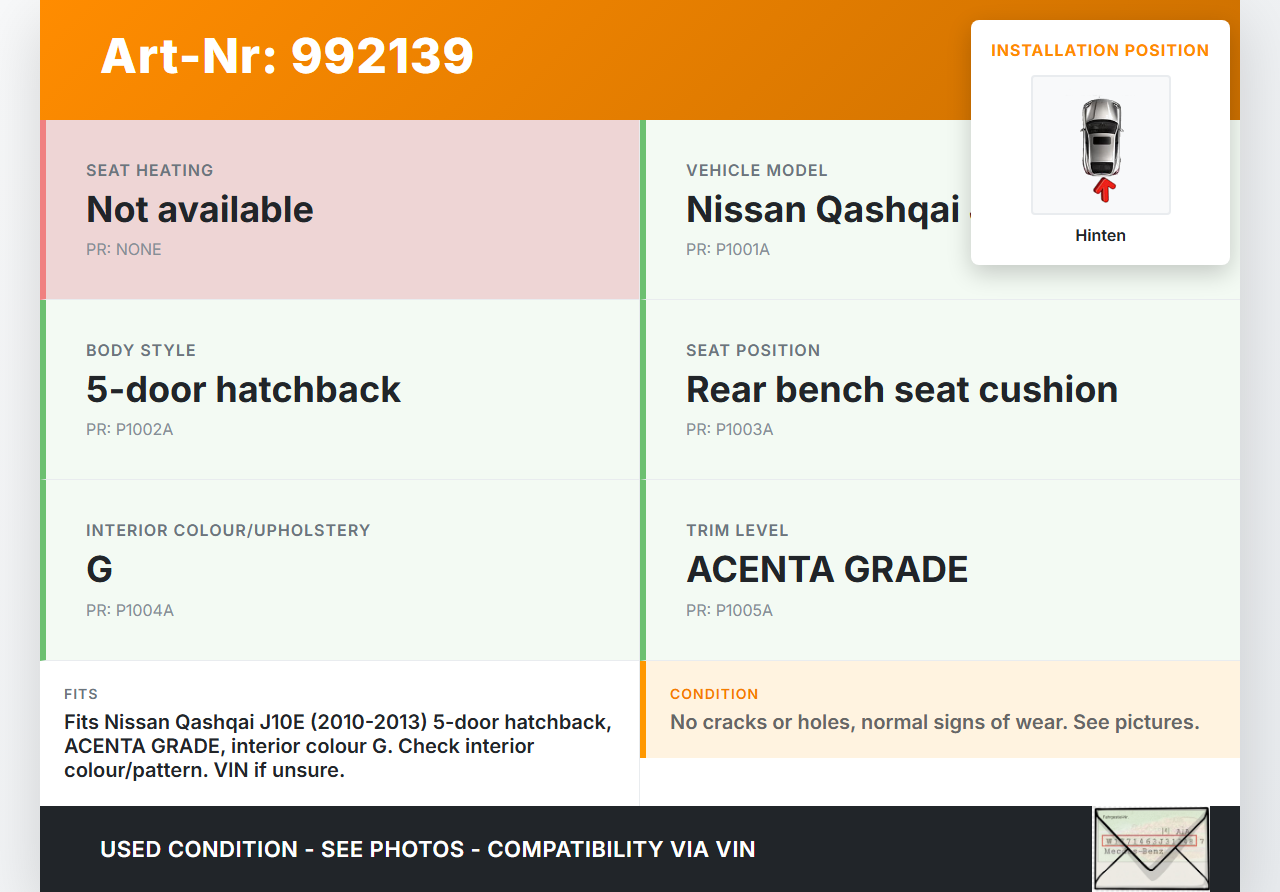
Task: Click the "SEAT HEATING" label
Action: 150,170
